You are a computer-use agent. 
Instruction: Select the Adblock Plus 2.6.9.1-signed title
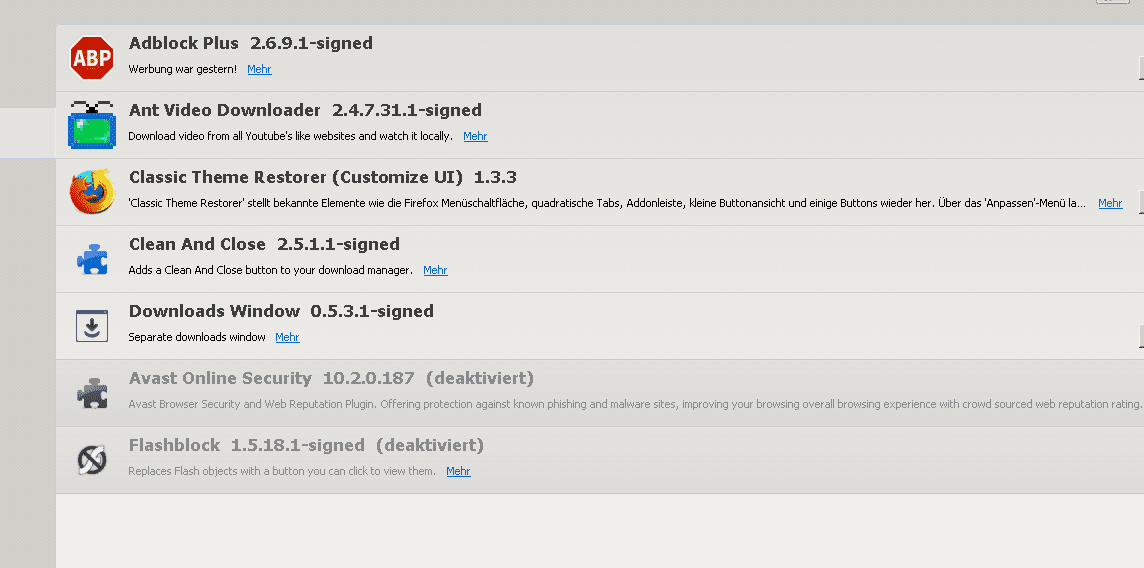(250, 43)
